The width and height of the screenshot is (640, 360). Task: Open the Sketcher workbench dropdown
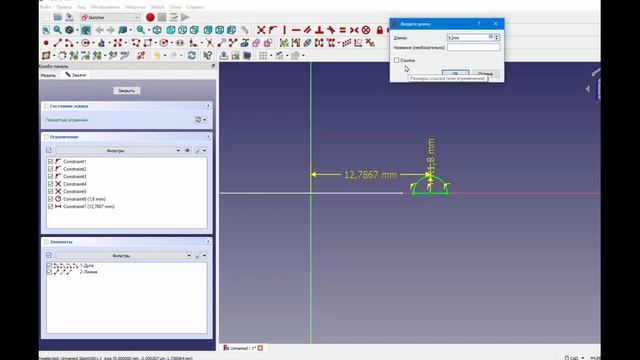(x=110, y=17)
